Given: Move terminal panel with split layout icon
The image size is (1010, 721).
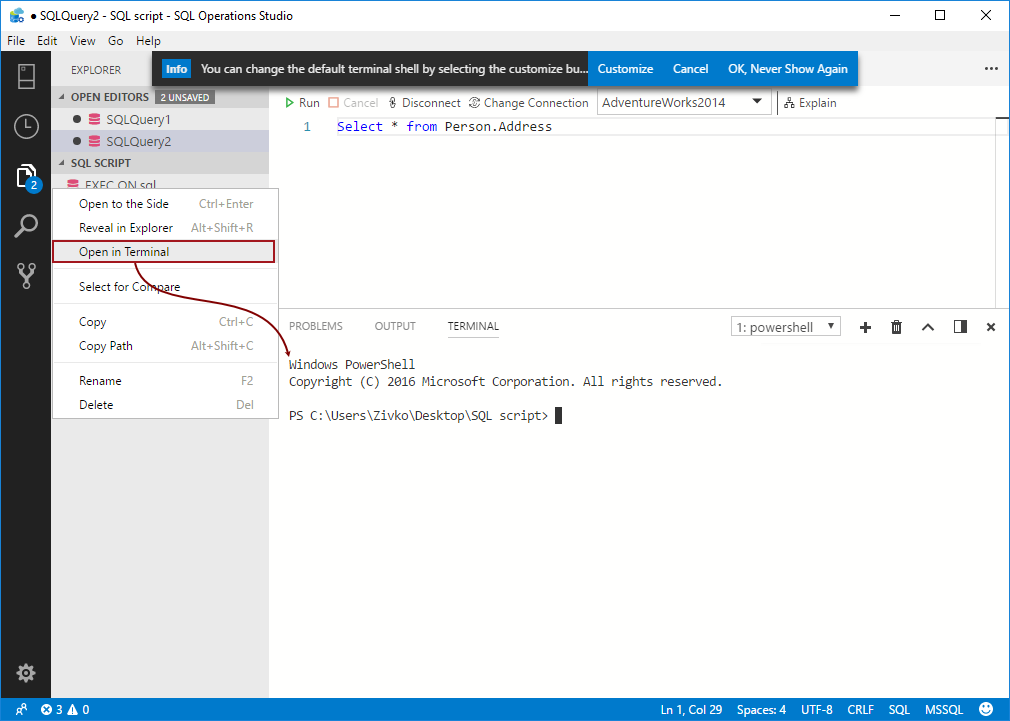Looking at the screenshot, I should pos(960,327).
